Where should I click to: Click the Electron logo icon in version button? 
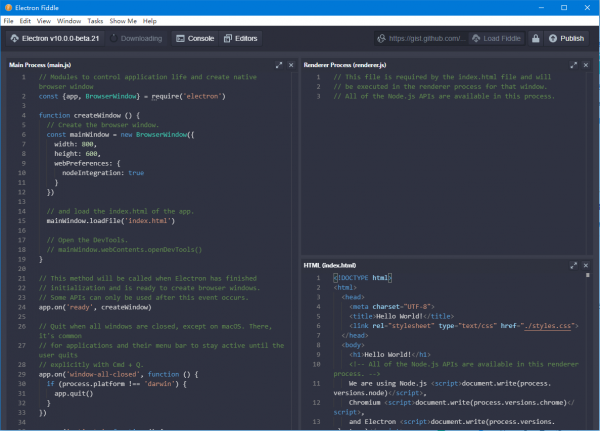point(15,38)
